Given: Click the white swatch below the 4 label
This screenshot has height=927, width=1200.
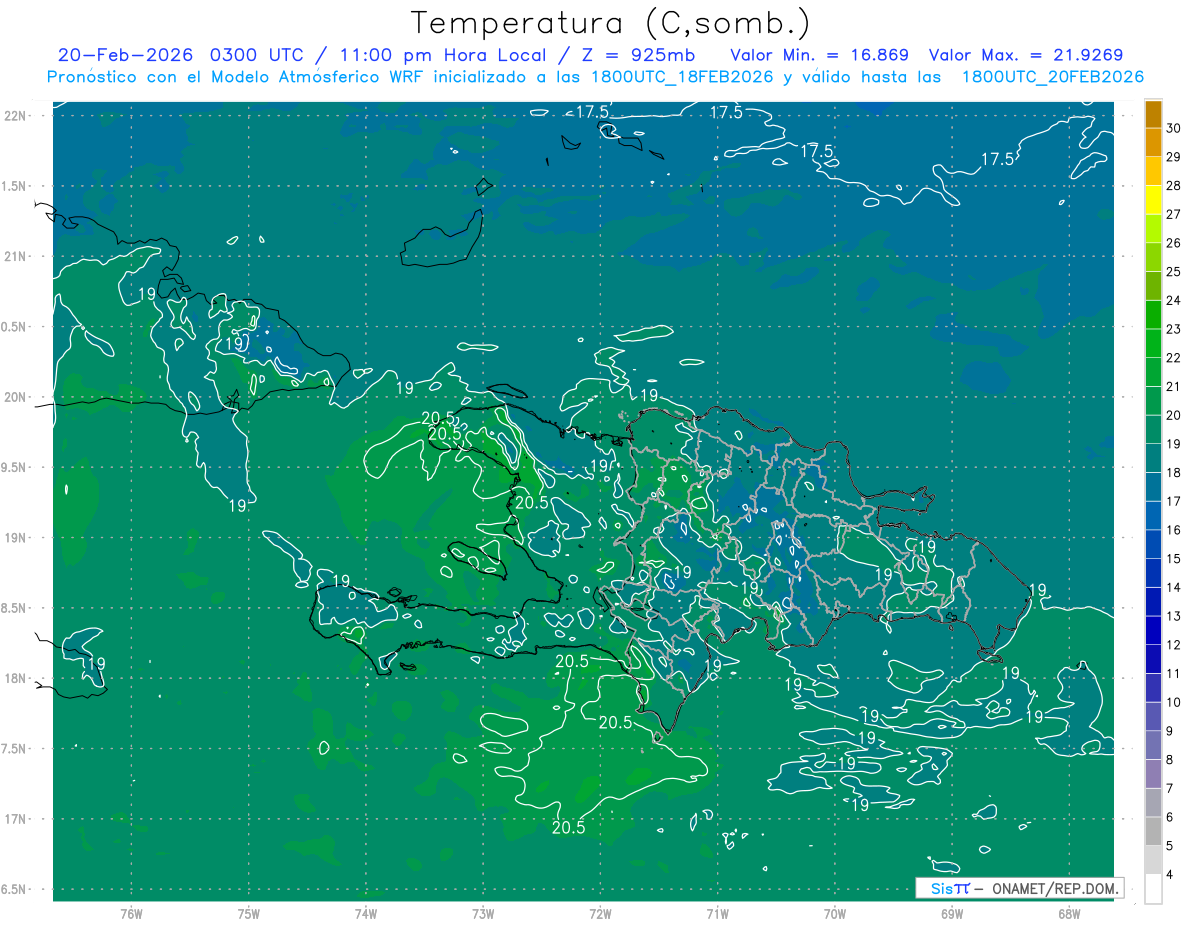Looking at the screenshot, I should [1153, 889].
